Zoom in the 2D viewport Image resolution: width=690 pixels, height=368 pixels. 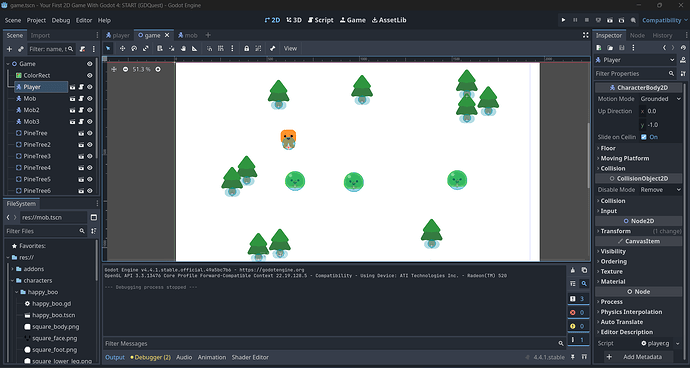pos(158,70)
